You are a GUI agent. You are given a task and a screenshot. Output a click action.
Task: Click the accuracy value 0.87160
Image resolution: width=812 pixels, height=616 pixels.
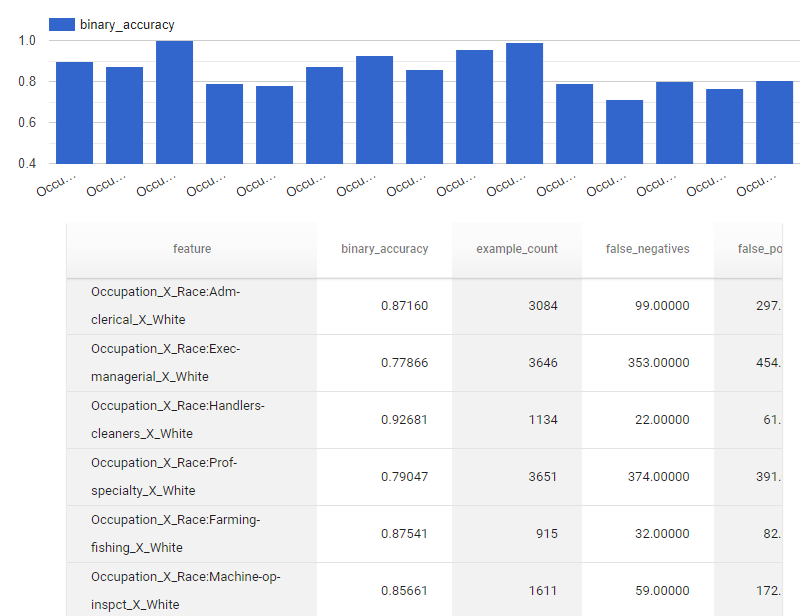tap(404, 306)
